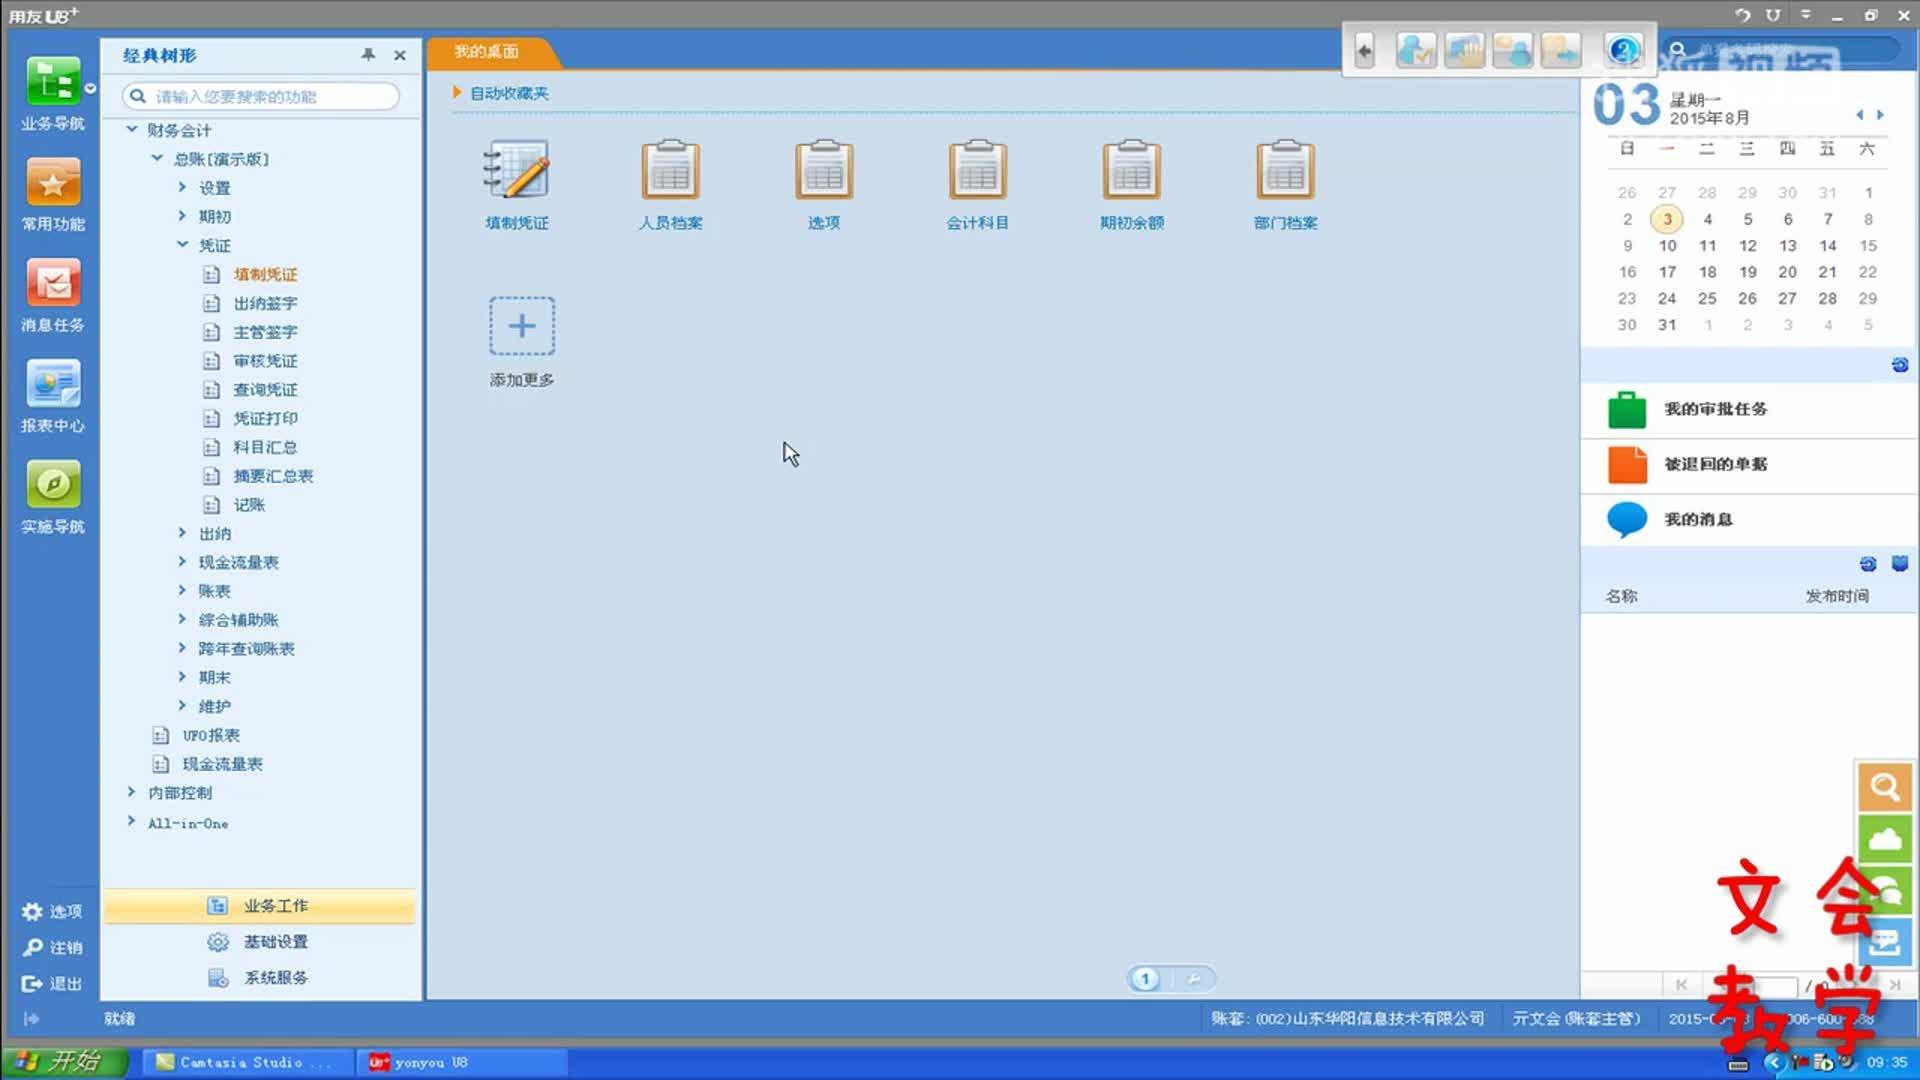Image resolution: width=1920 pixels, height=1080 pixels.
Task: Toggle the pin on 经典树形 panel
Action: 368,55
